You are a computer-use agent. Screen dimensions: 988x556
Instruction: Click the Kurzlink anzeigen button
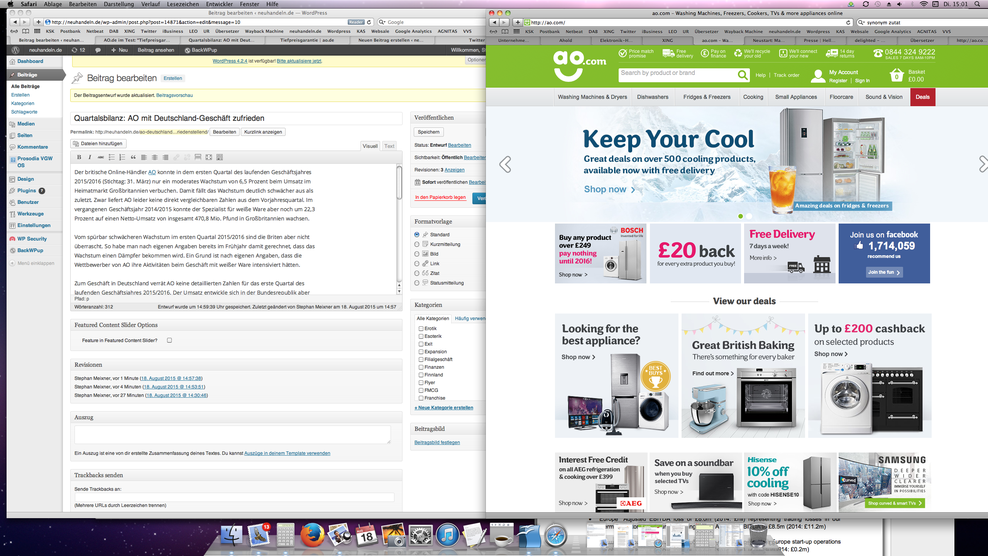(x=263, y=132)
